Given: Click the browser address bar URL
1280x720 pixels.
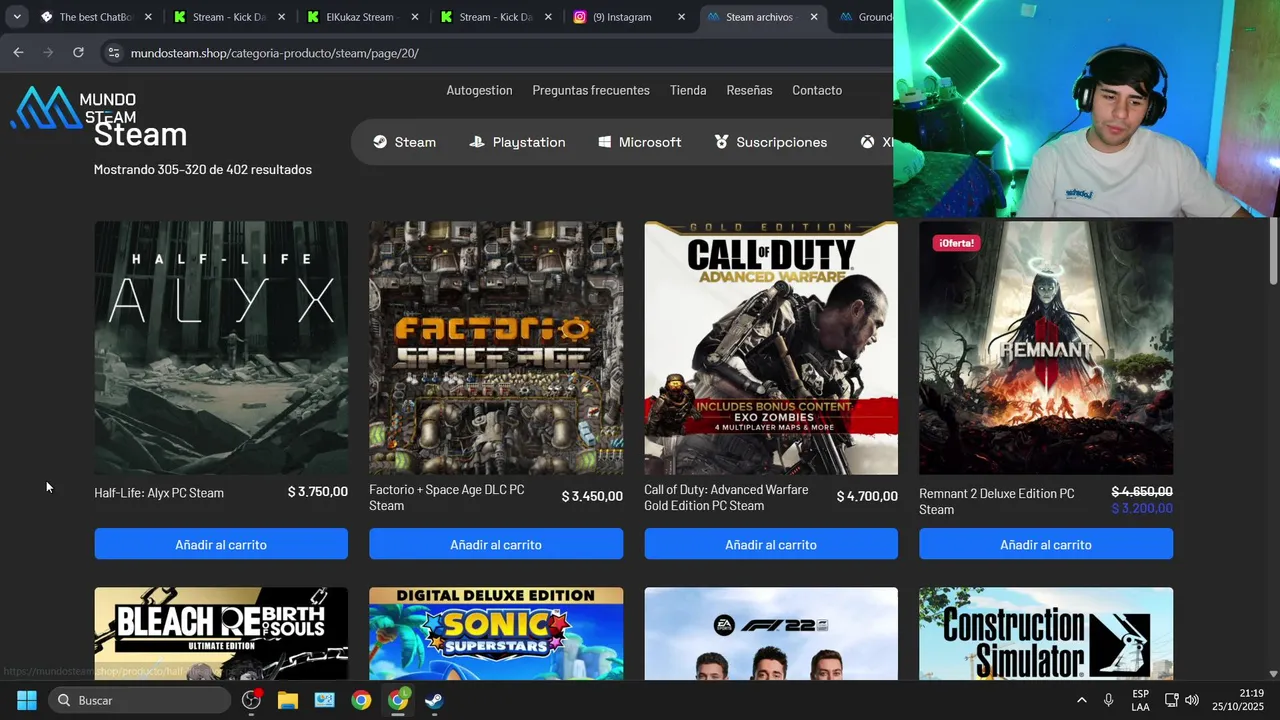Looking at the screenshot, I should (x=274, y=53).
